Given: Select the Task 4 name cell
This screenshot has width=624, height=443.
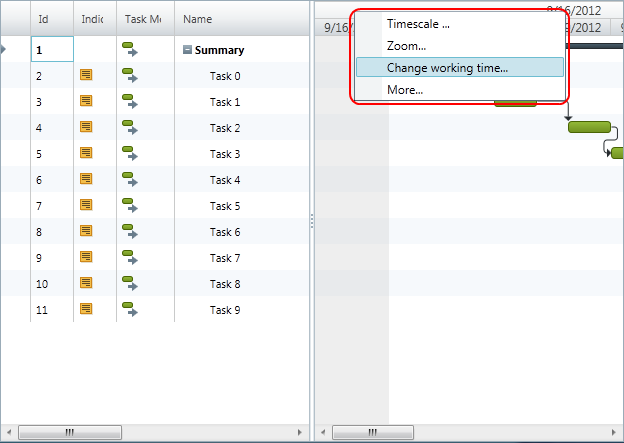Looking at the screenshot, I should (225, 180).
